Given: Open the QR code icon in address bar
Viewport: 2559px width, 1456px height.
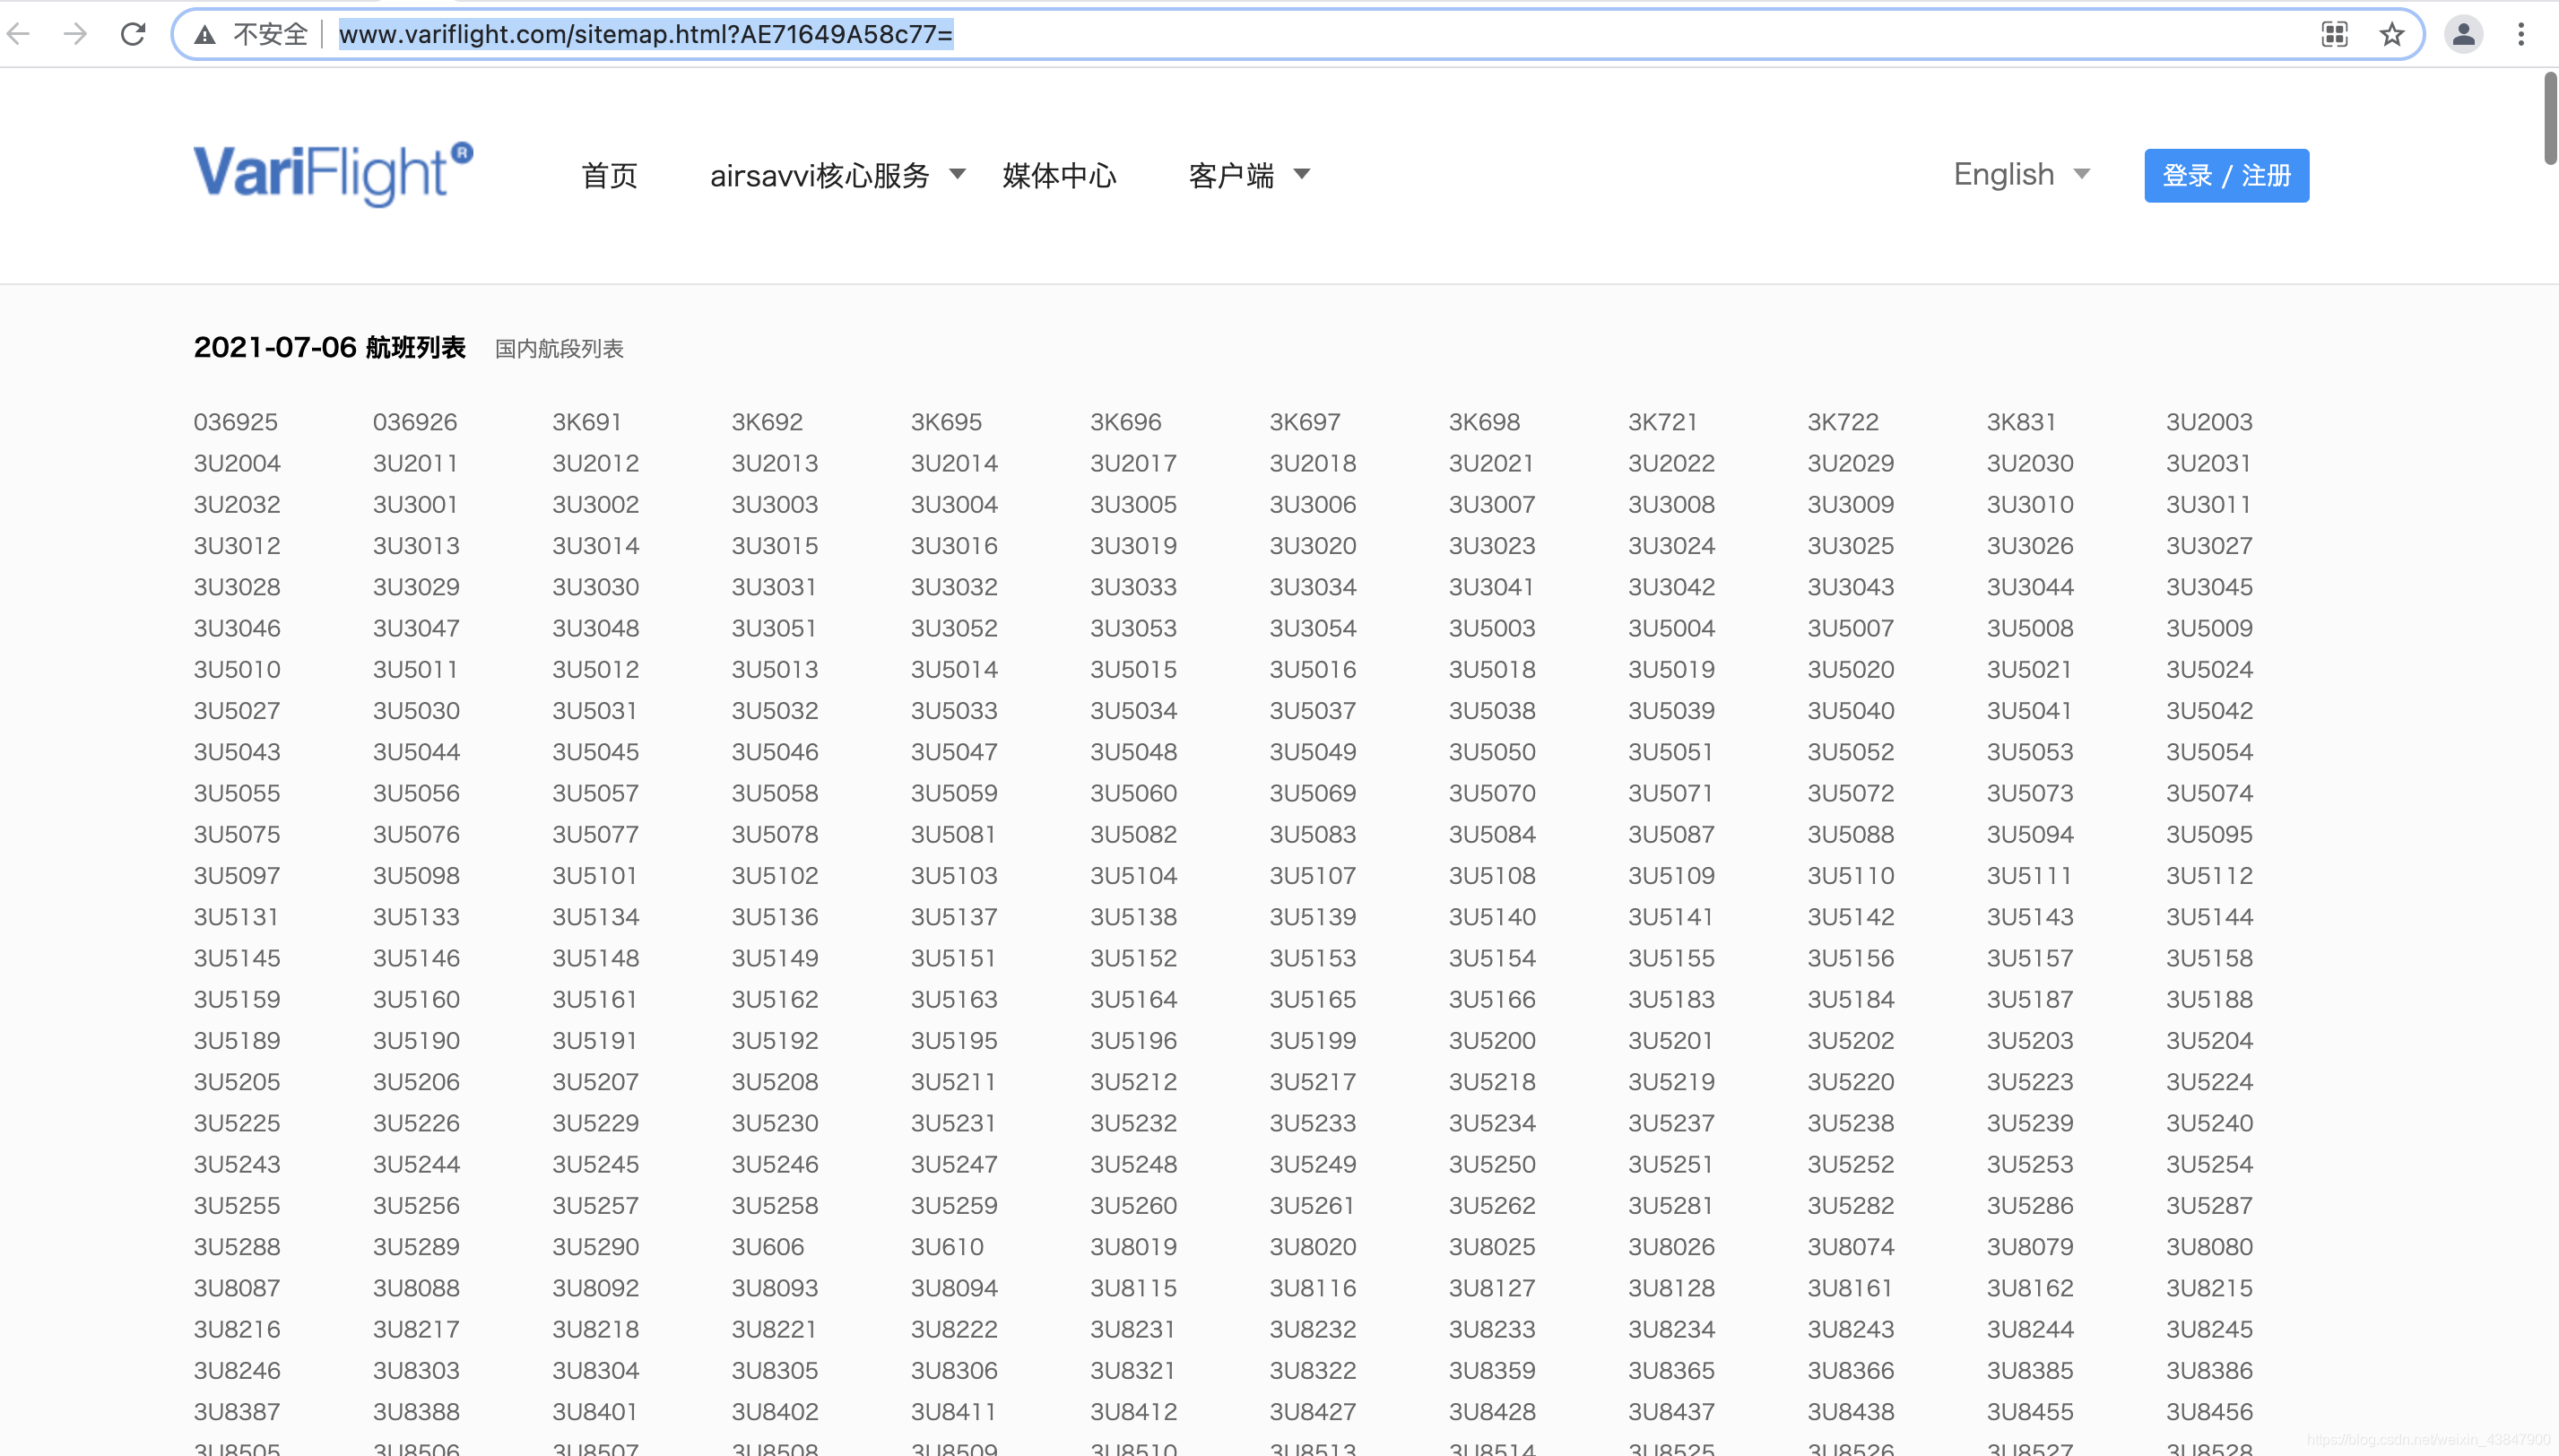Looking at the screenshot, I should coord(2334,34).
